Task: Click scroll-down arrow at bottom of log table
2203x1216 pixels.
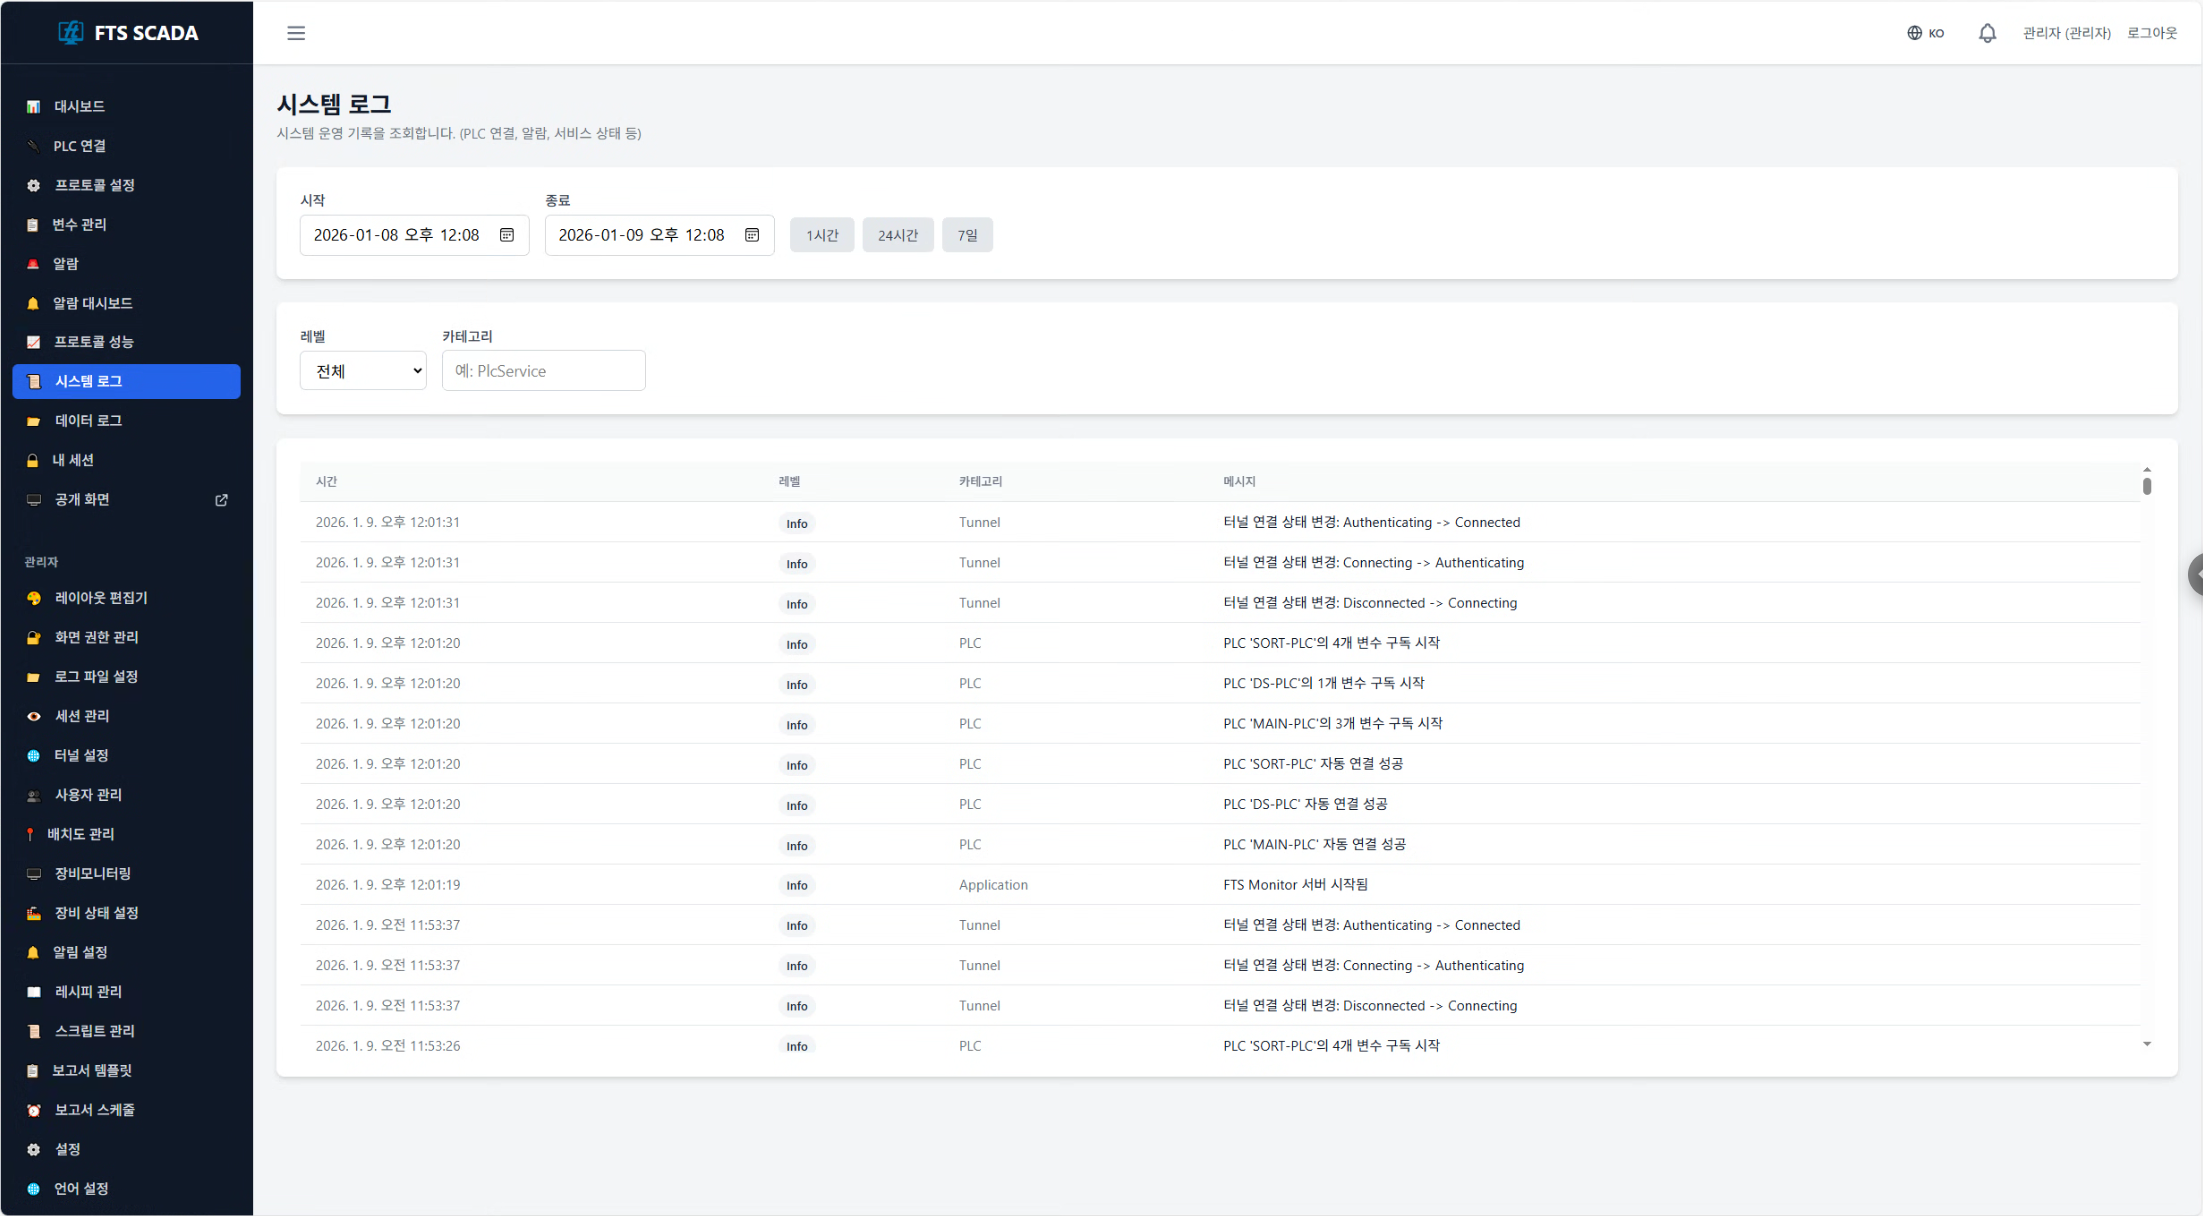Action: (x=2146, y=1044)
